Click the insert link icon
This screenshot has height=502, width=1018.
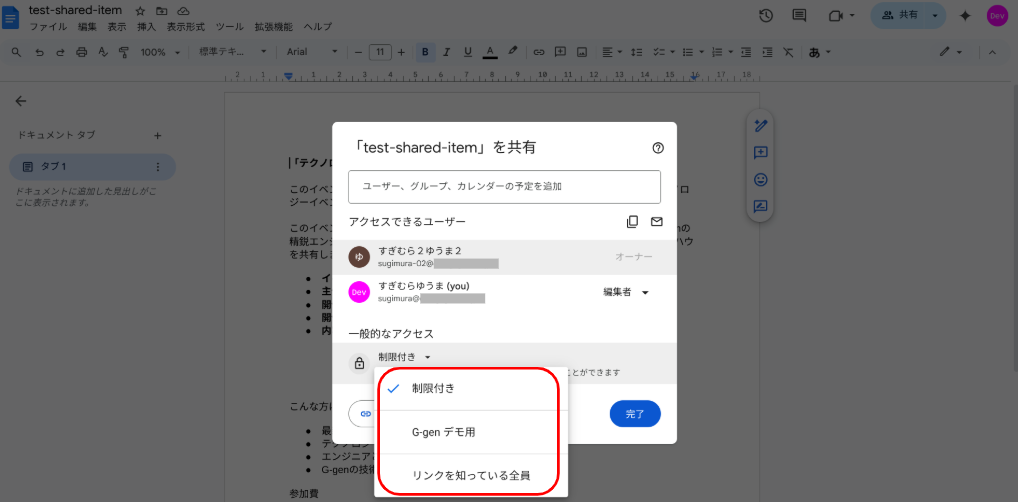(x=538, y=52)
